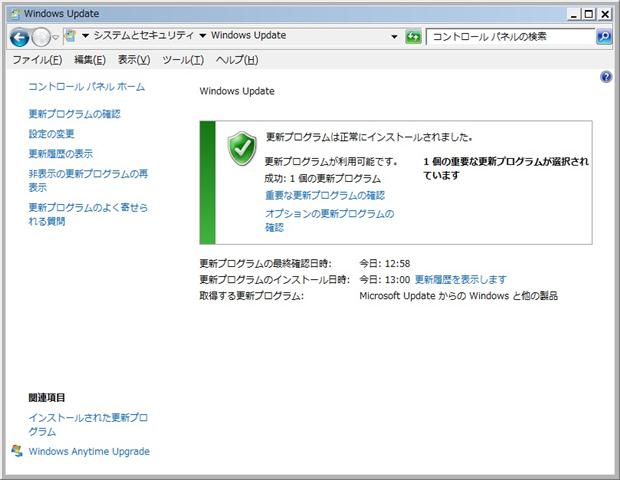Click the Windows Update page heading
The width and height of the screenshot is (620, 480).
(x=237, y=91)
